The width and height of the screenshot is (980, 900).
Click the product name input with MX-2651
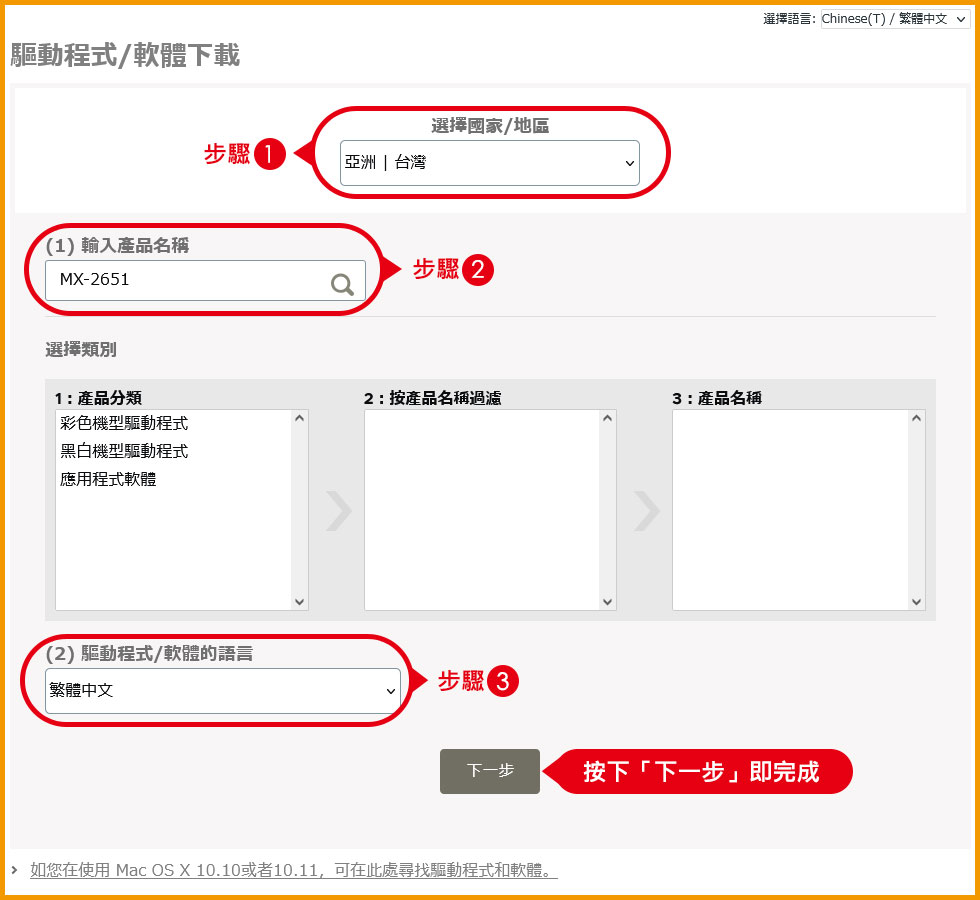pyautogui.click(x=190, y=281)
